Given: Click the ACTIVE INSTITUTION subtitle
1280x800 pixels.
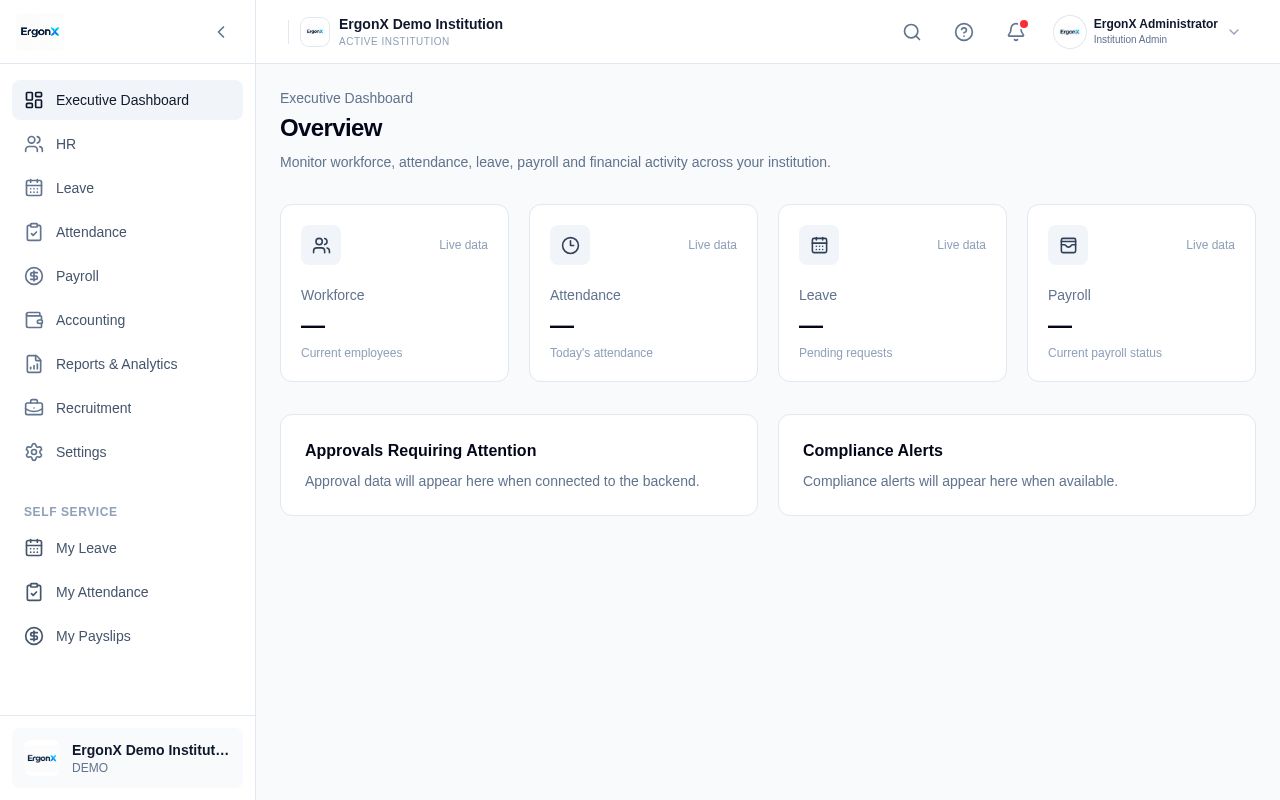Looking at the screenshot, I should [394, 42].
